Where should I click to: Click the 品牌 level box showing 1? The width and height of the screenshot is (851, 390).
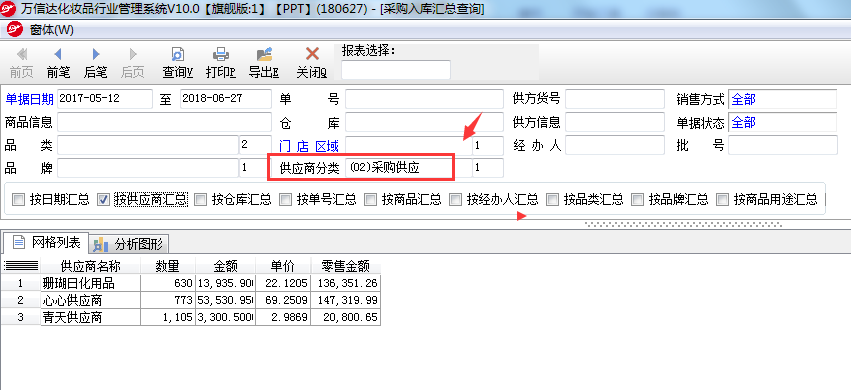click(x=255, y=168)
